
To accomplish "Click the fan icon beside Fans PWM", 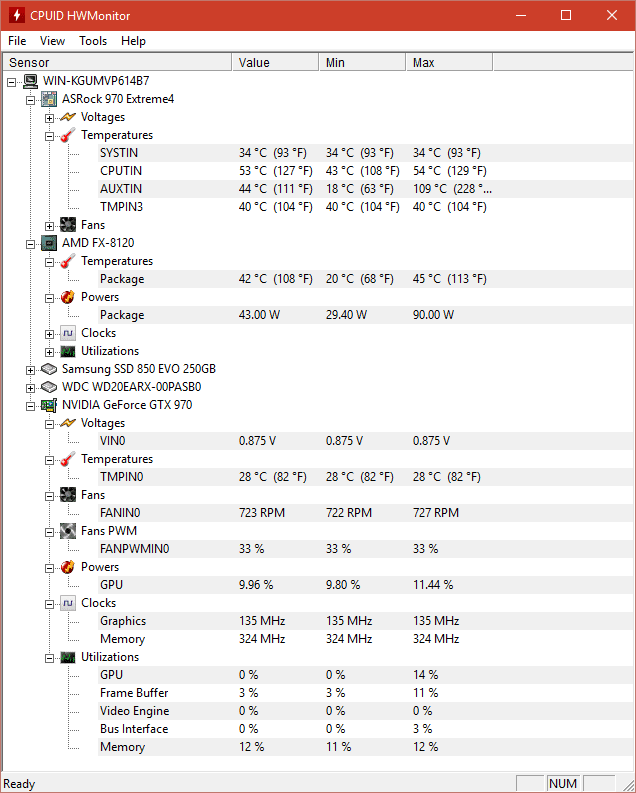I will (x=68, y=531).
